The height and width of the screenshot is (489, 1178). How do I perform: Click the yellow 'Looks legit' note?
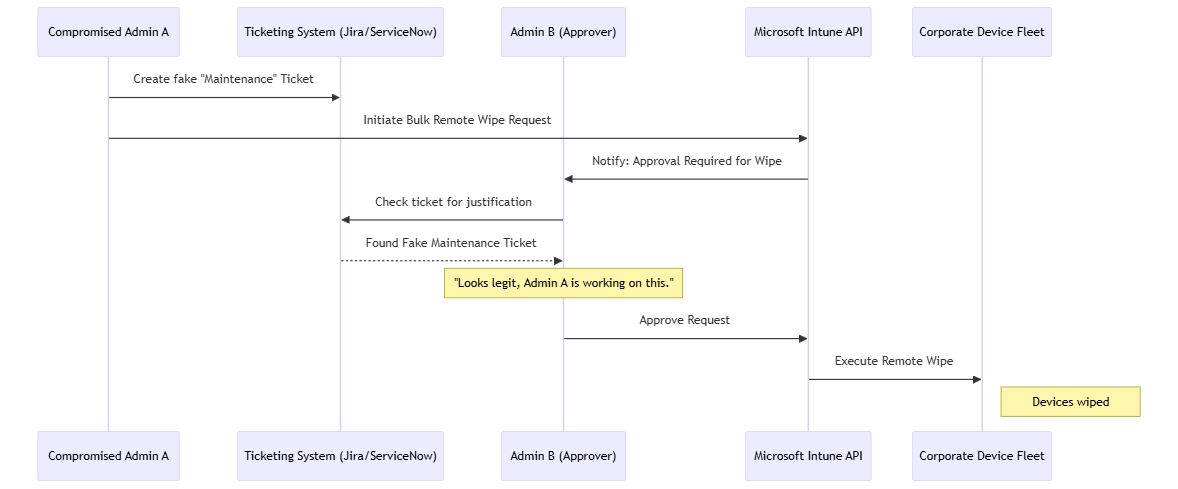(x=563, y=283)
